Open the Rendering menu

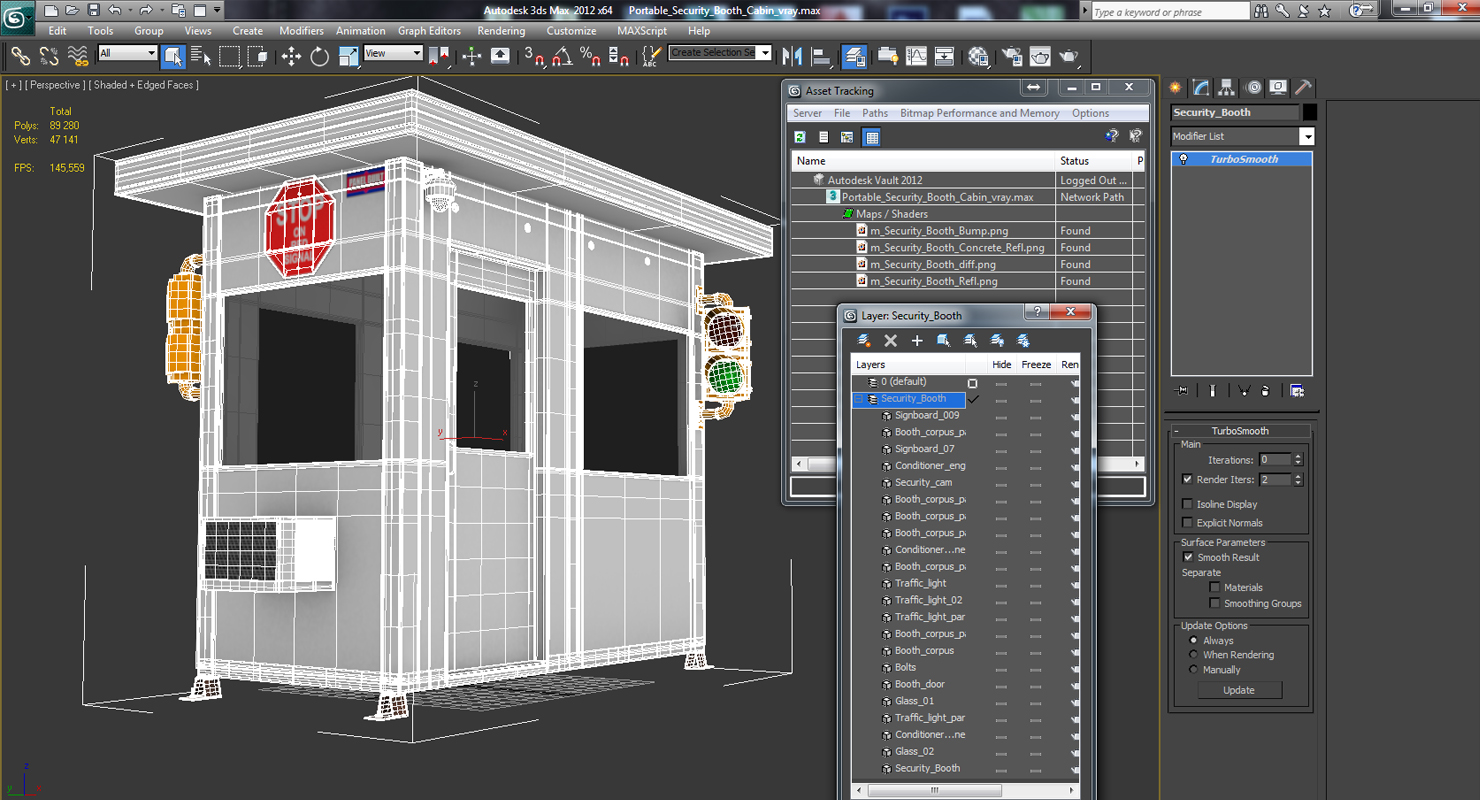tap(501, 31)
